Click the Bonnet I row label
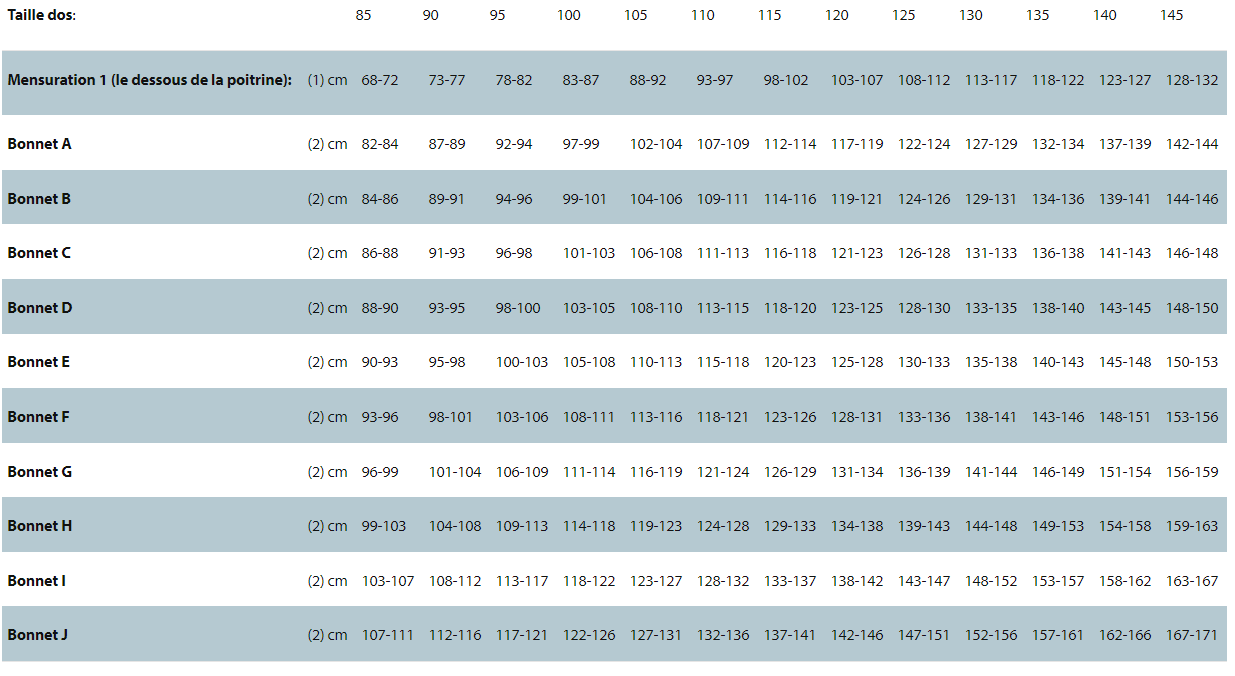Screen dimensions: 1235x676 click(37, 581)
